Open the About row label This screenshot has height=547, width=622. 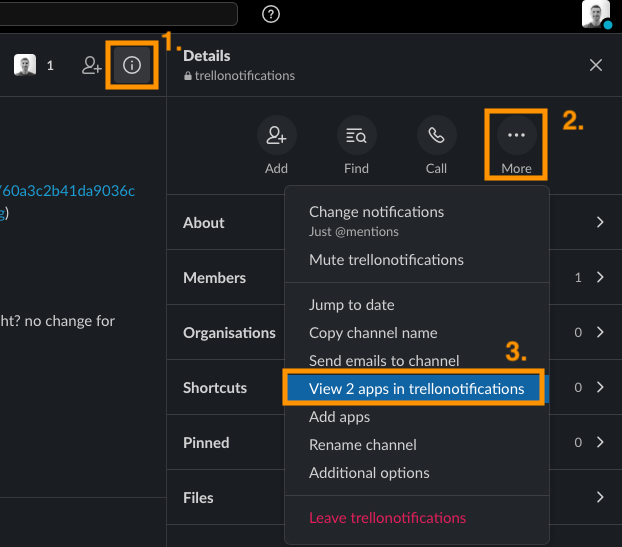[203, 223]
